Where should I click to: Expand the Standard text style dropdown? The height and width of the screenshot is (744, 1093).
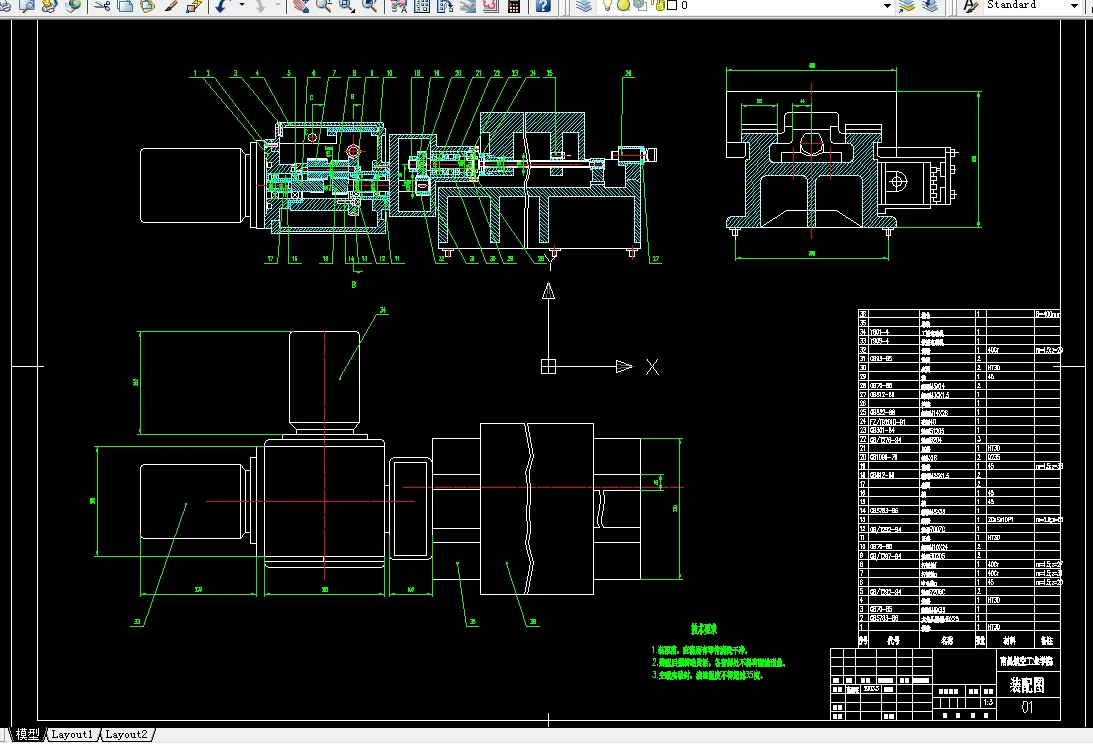pyautogui.click(x=1074, y=6)
